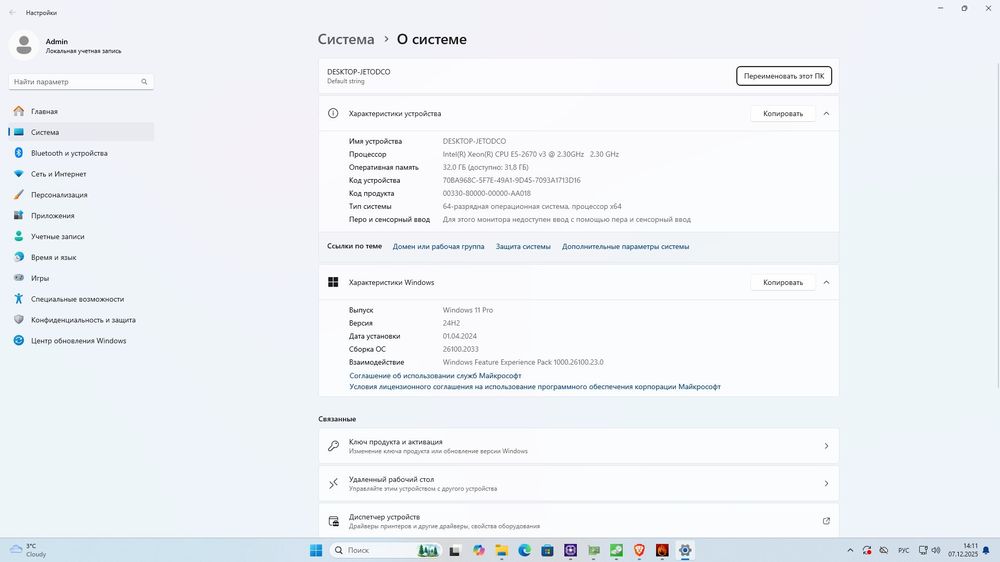Launch Copilot from the taskbar

(x=478, y=551)
